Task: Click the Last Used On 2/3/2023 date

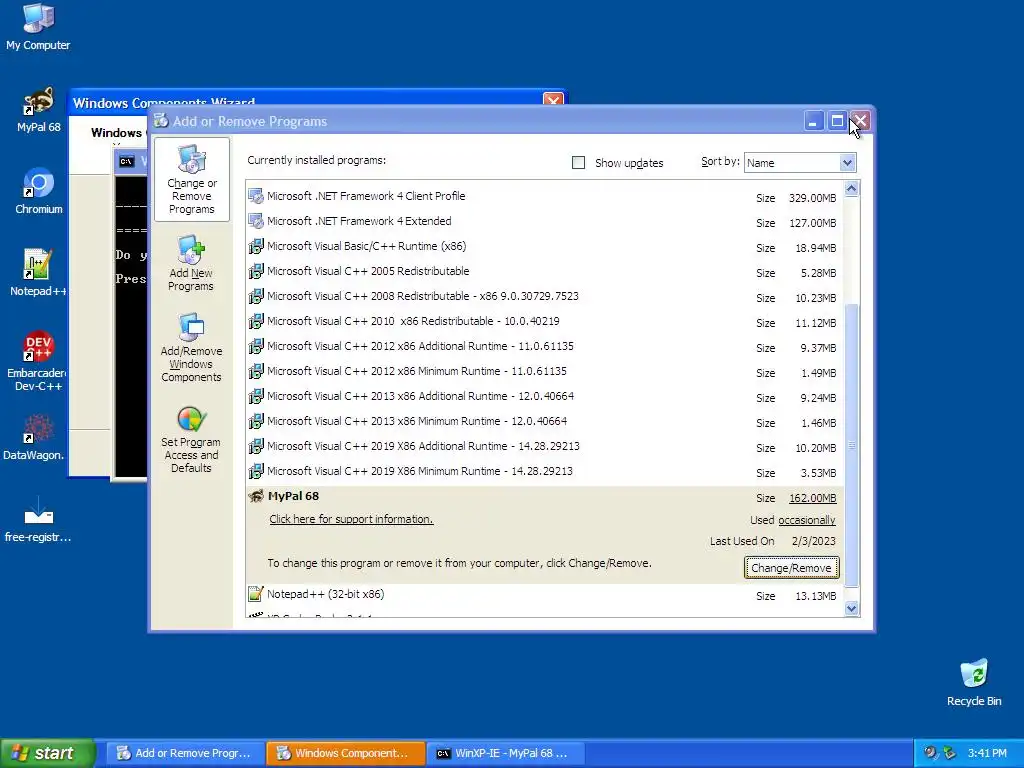Action: click(813, 541)
